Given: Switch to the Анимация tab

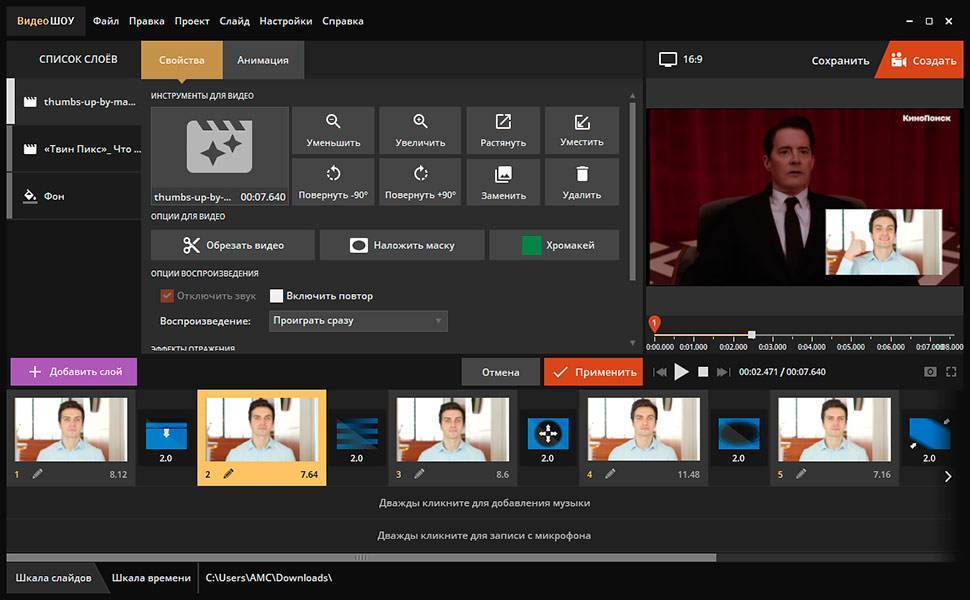Looking at the screenshot, I should [x=263, y=60].
